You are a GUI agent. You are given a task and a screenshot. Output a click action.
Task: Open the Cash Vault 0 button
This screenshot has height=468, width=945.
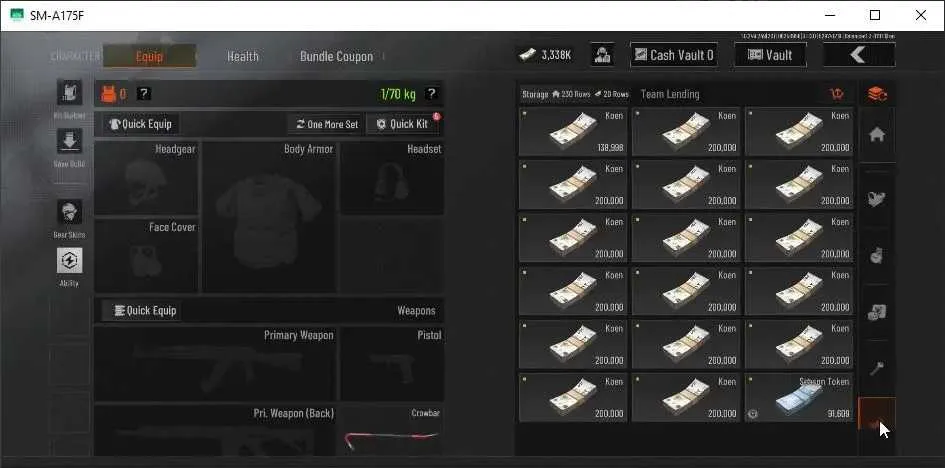(674, 55)
